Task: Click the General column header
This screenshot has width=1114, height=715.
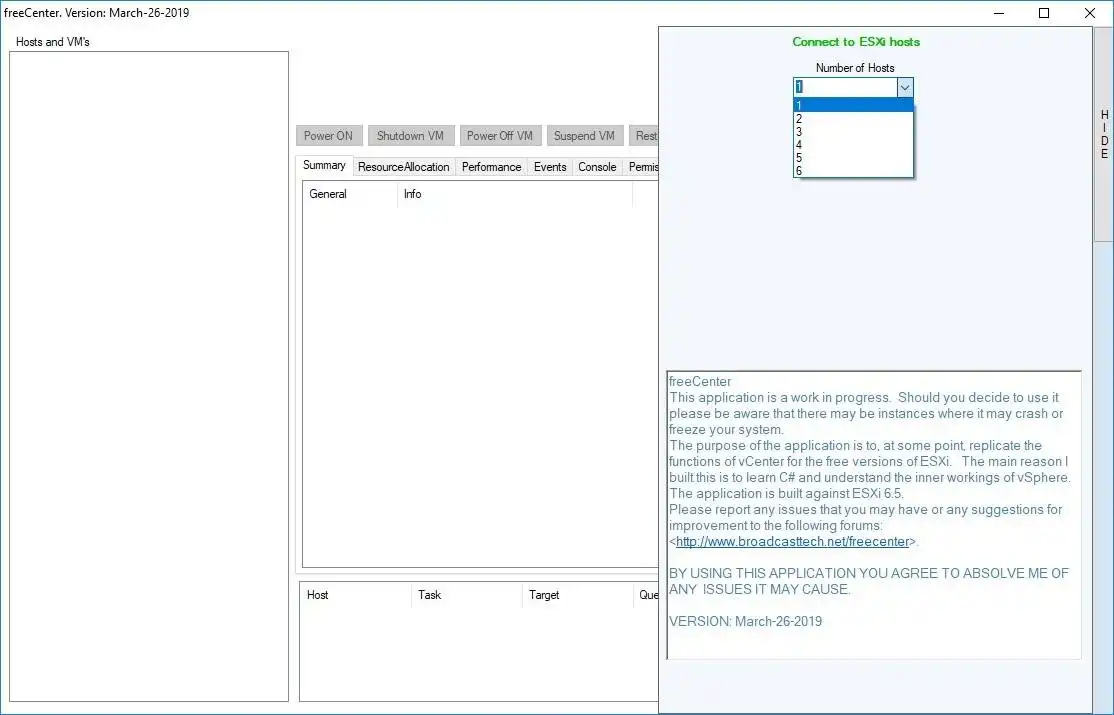Action: tap(350, 194)
